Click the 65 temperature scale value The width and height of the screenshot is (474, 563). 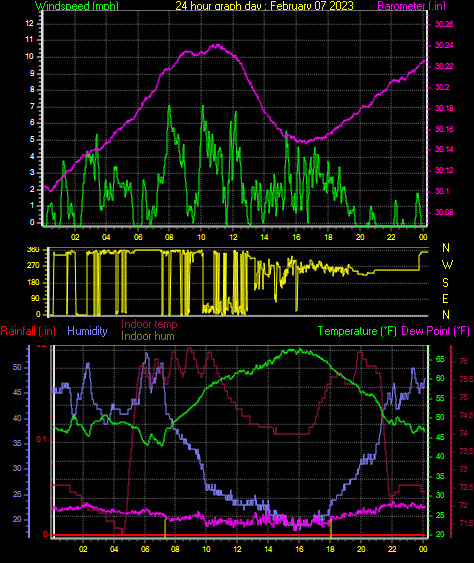coord(440,359)
